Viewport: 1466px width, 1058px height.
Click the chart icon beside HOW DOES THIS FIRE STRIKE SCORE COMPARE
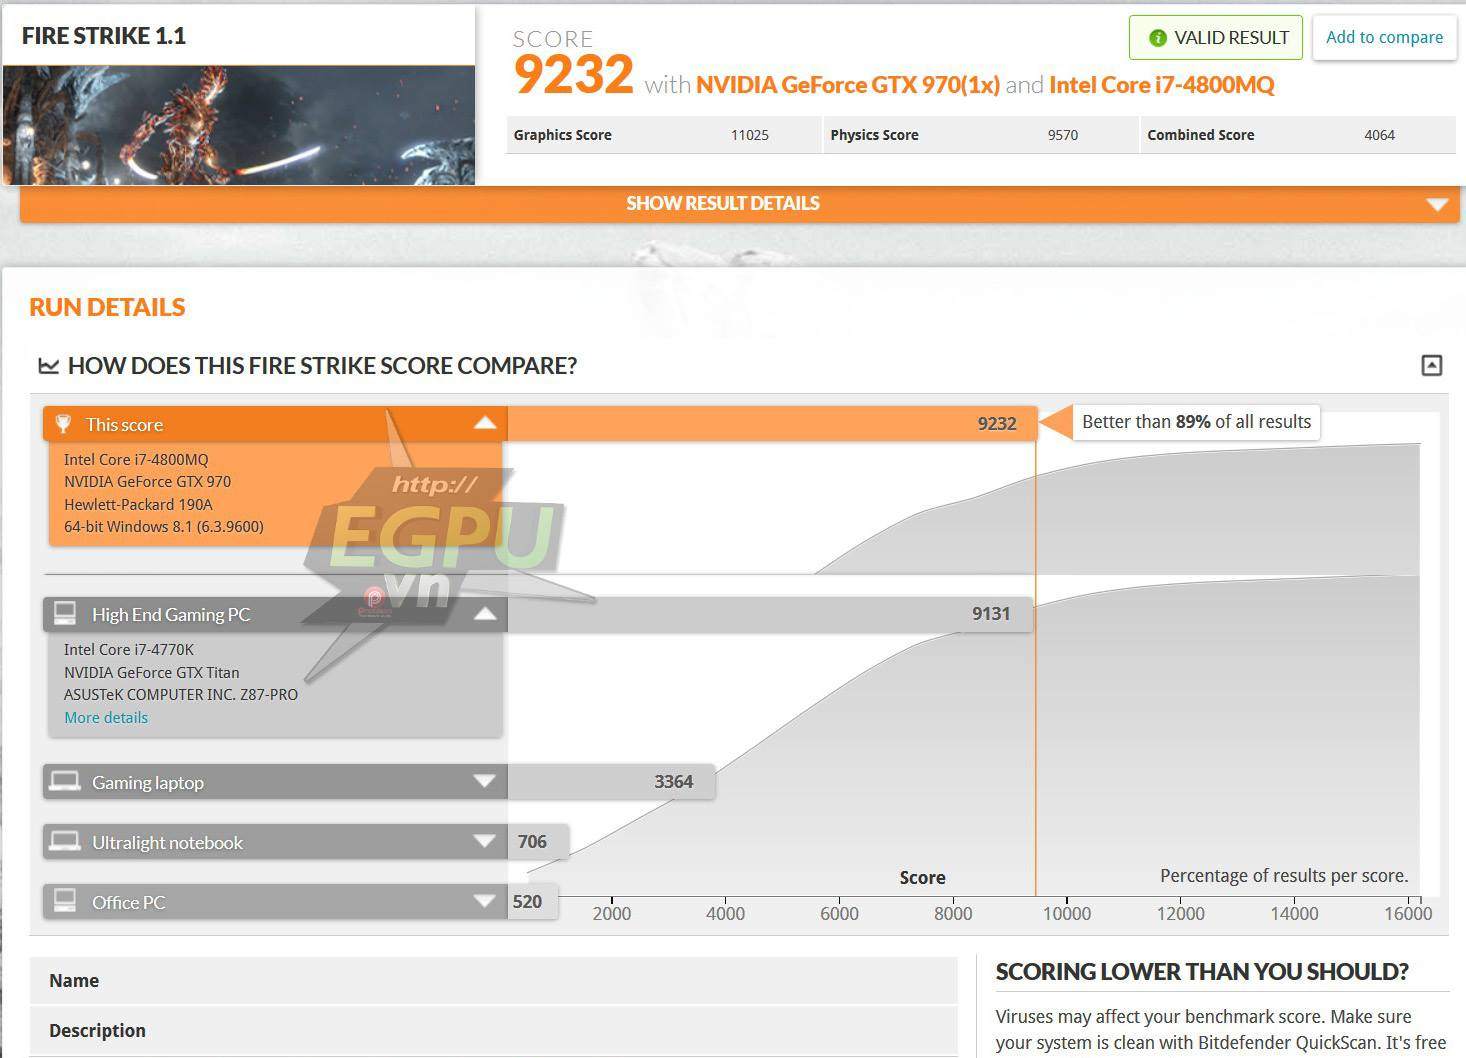48,366
